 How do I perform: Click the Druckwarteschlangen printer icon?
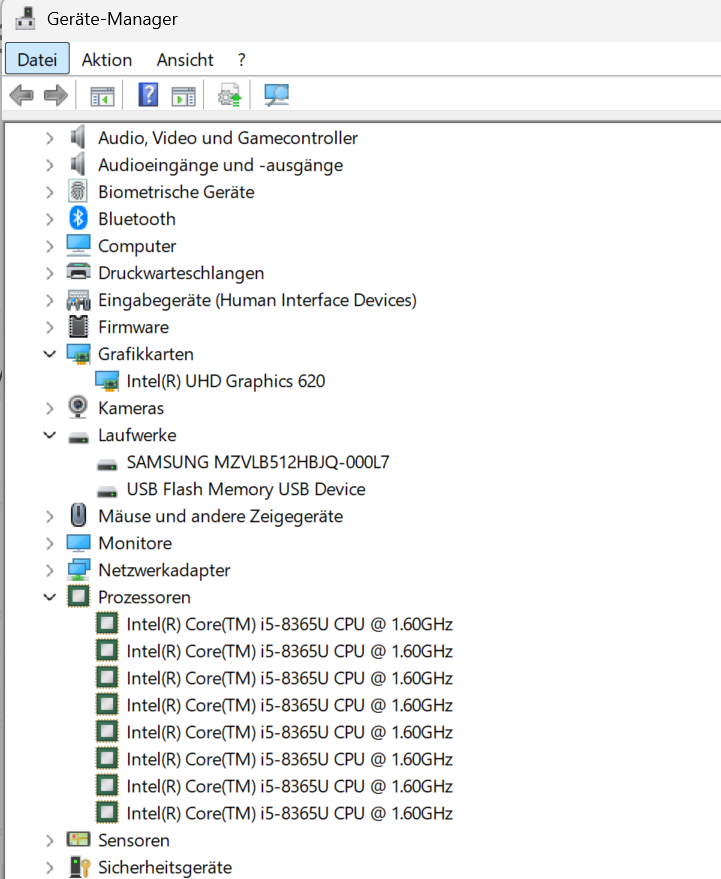(x=78, y=272)
